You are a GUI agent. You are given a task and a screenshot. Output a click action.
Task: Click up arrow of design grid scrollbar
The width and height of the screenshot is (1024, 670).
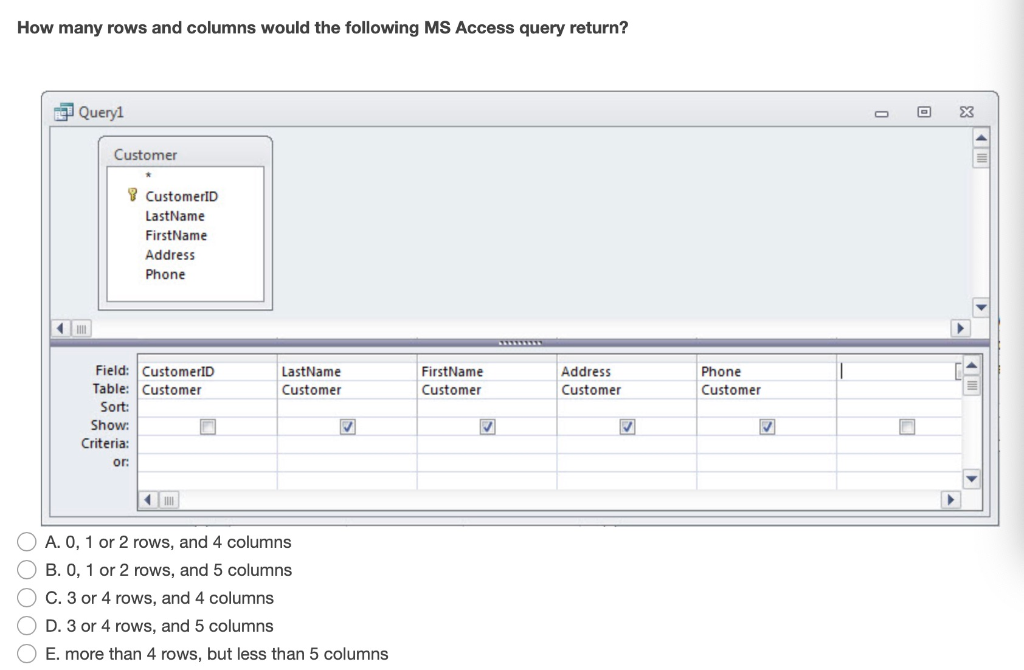971,365
